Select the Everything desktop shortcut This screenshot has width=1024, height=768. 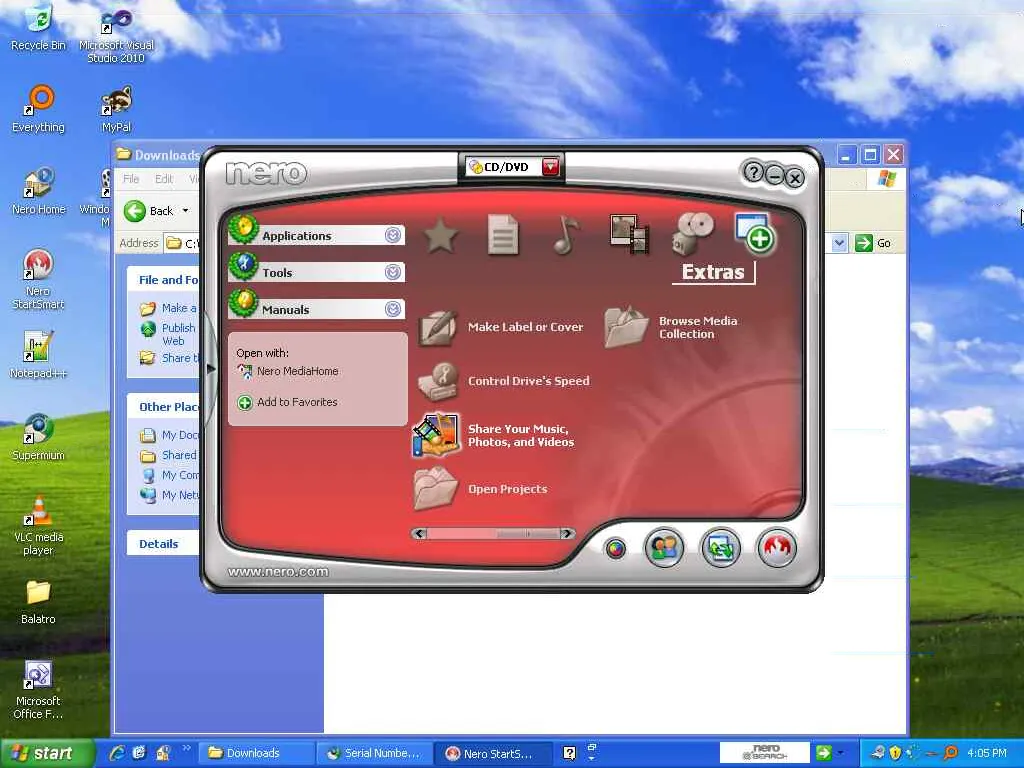38,109
